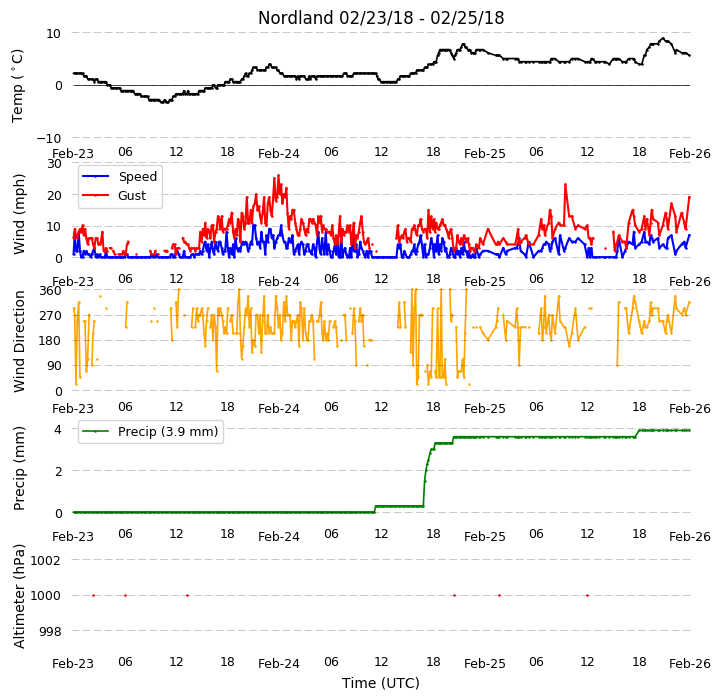This screenshot has height=700, width=722.
Task: Click the Feb-24 tick under temperature chart
Action: 279,154
